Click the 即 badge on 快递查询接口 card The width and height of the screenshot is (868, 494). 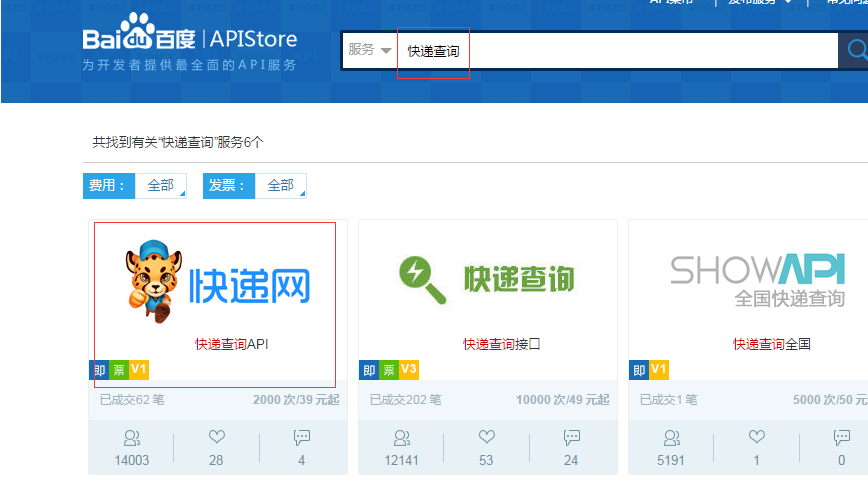(x=369, y=370)
